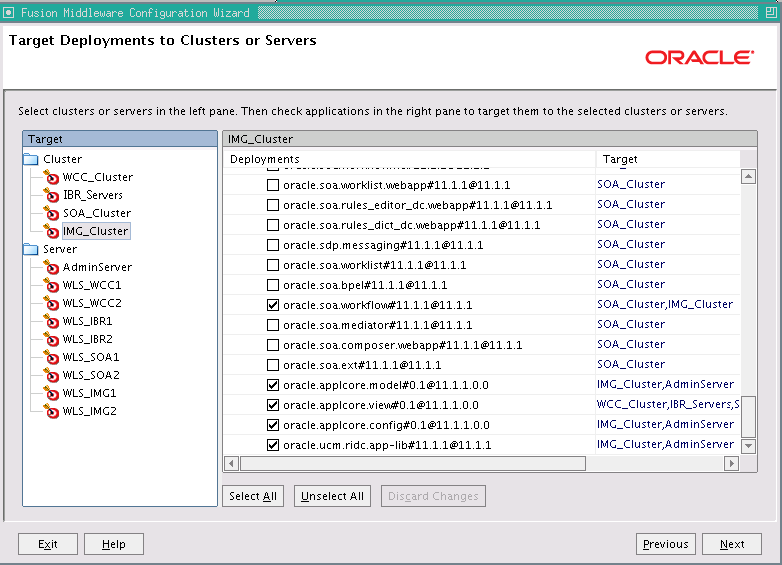This screenshot has width=782, height=565.
Task: Click the WLS_IMG1 server icon
Action: pos(51,393)
